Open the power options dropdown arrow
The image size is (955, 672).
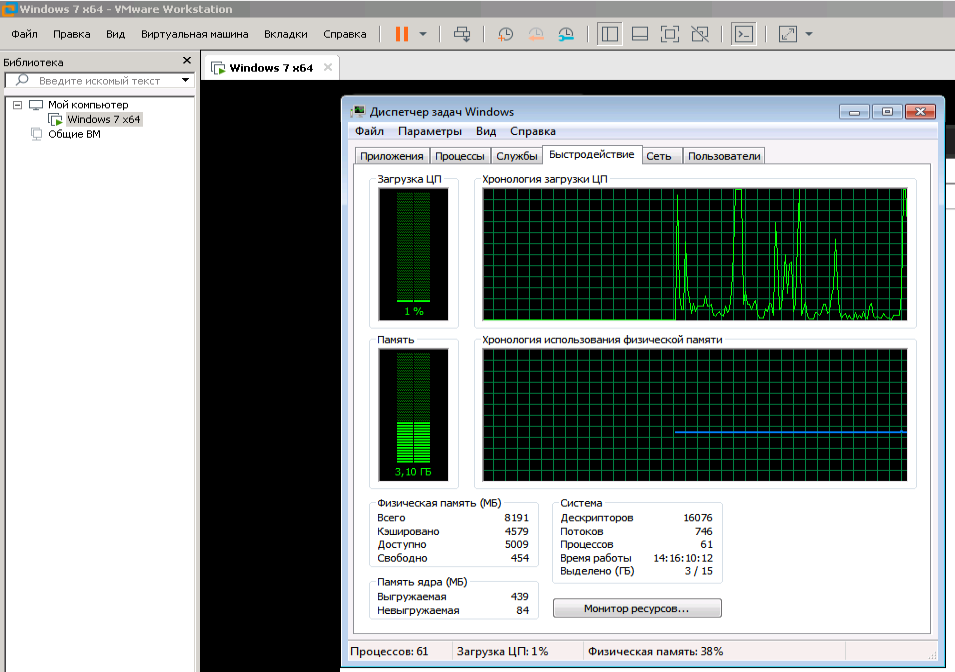[x=423, y=34]
